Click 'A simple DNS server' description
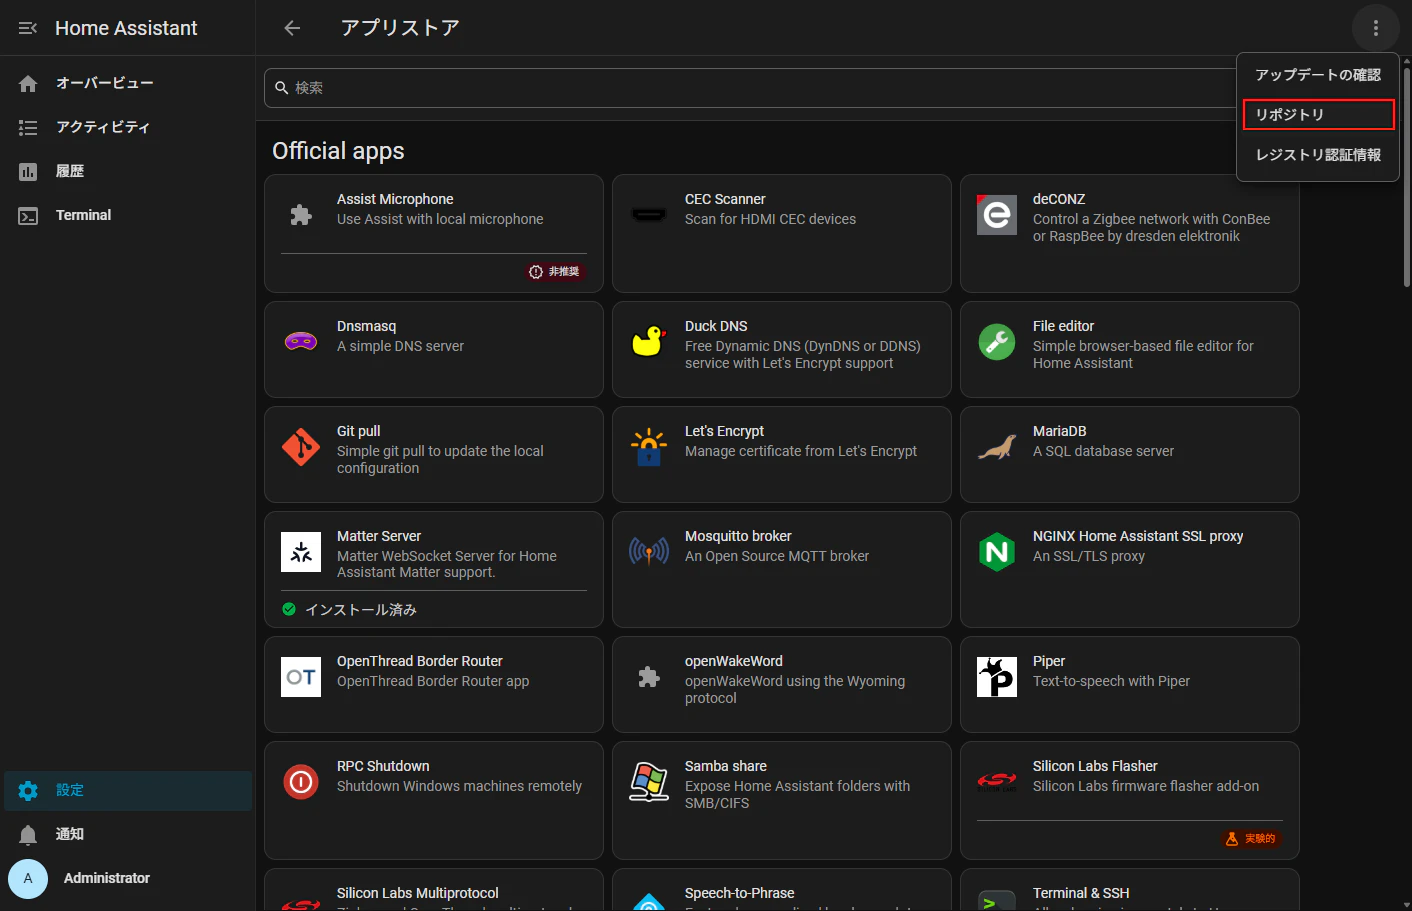 coord(400,346)
